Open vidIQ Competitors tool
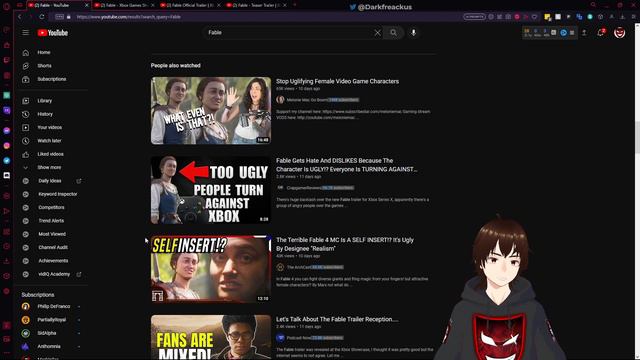Image resolution: width=640 pixels, height=360 pixels. tap(51, 207)
